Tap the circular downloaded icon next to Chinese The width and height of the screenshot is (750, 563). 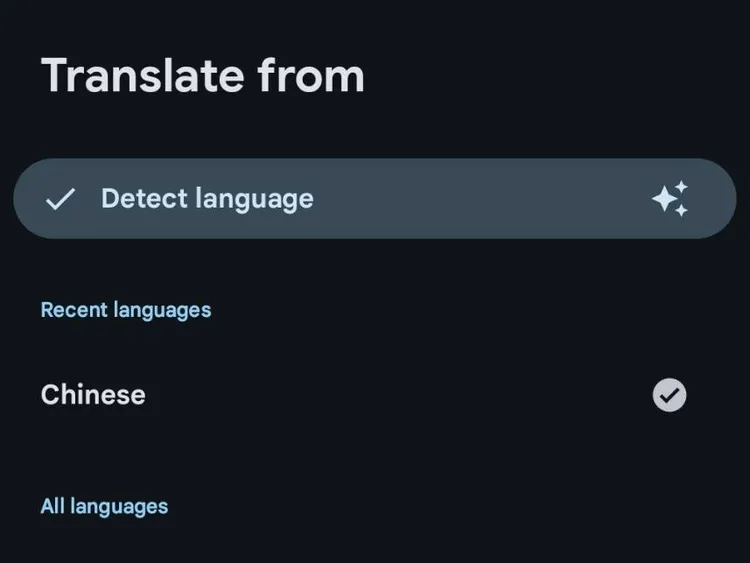click(669, 395)
